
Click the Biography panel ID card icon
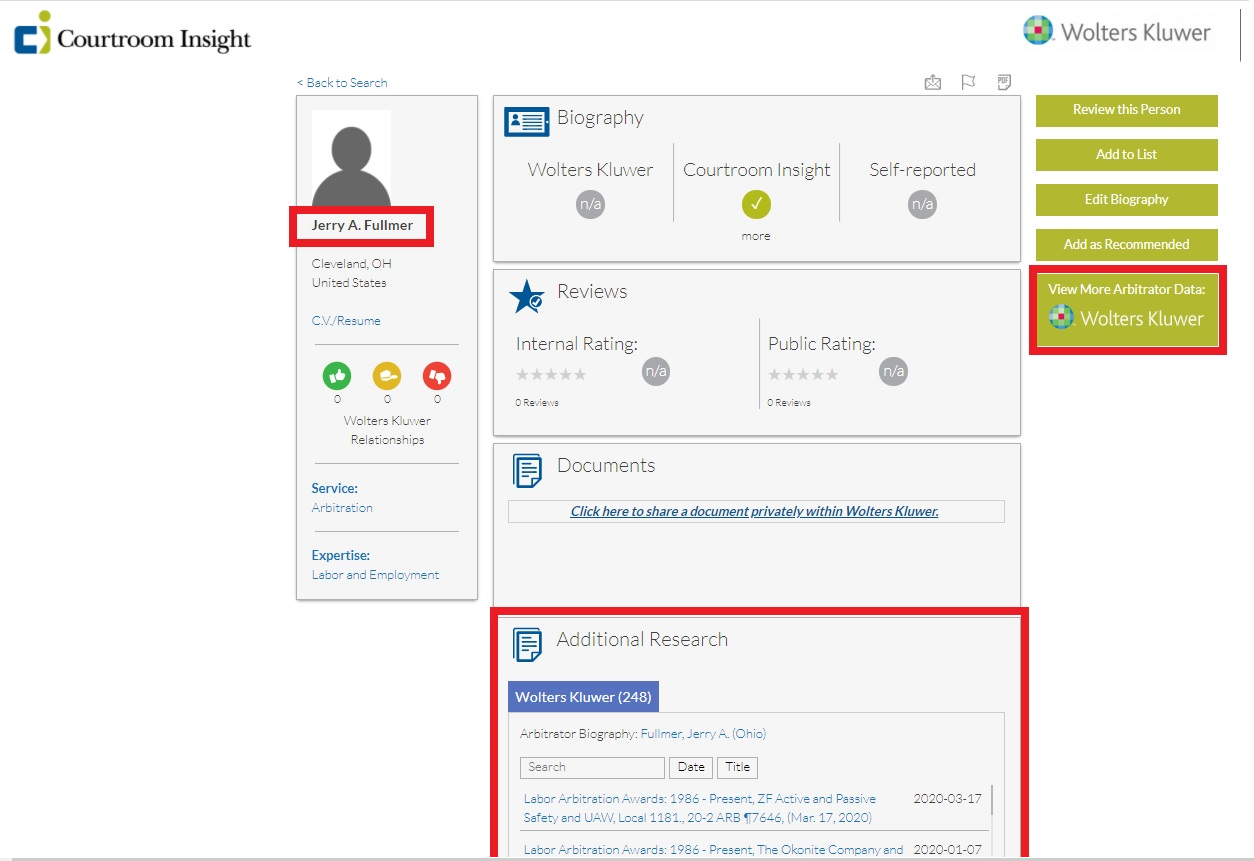pyautogui.click(x=527, y=120)
